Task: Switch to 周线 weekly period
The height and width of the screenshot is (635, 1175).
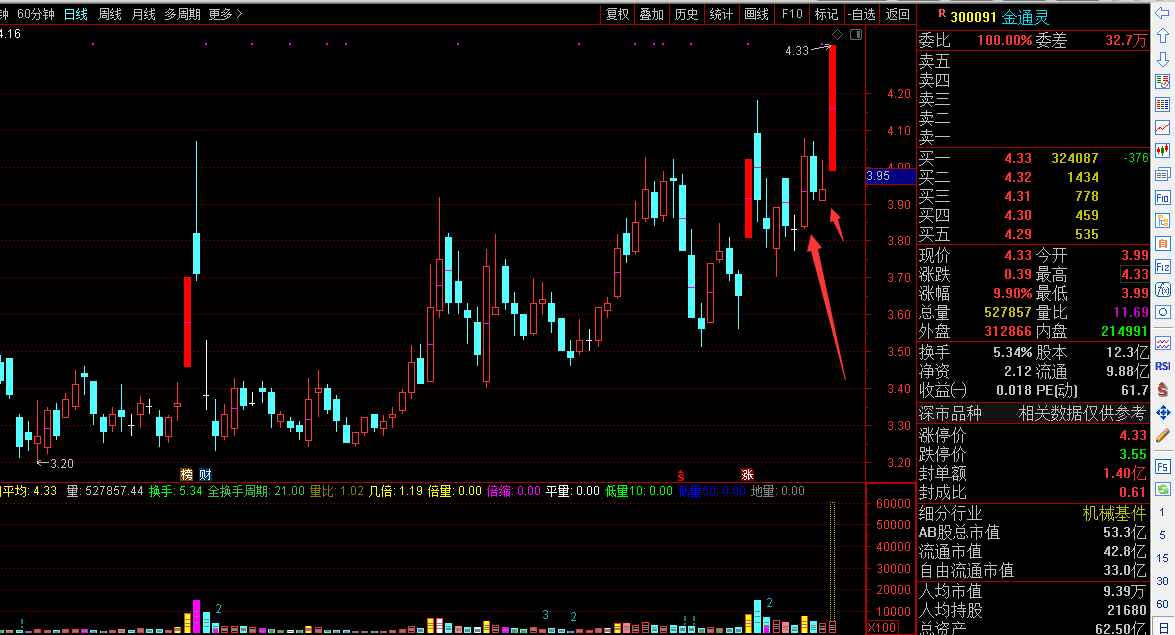Action: coord(109,14)
